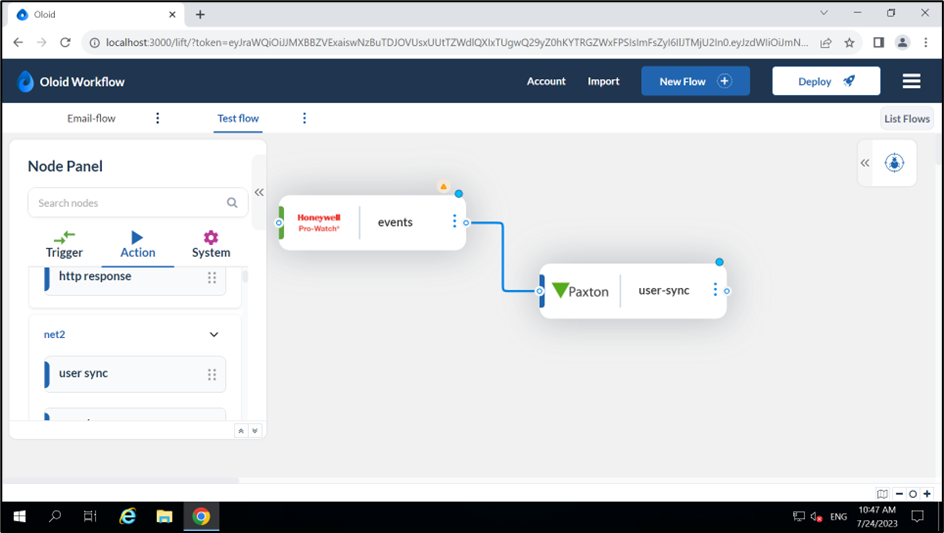Select the Action node category
Image resolution: width=944 pixels, height=533 pixels.
click(x=138, y=245)
